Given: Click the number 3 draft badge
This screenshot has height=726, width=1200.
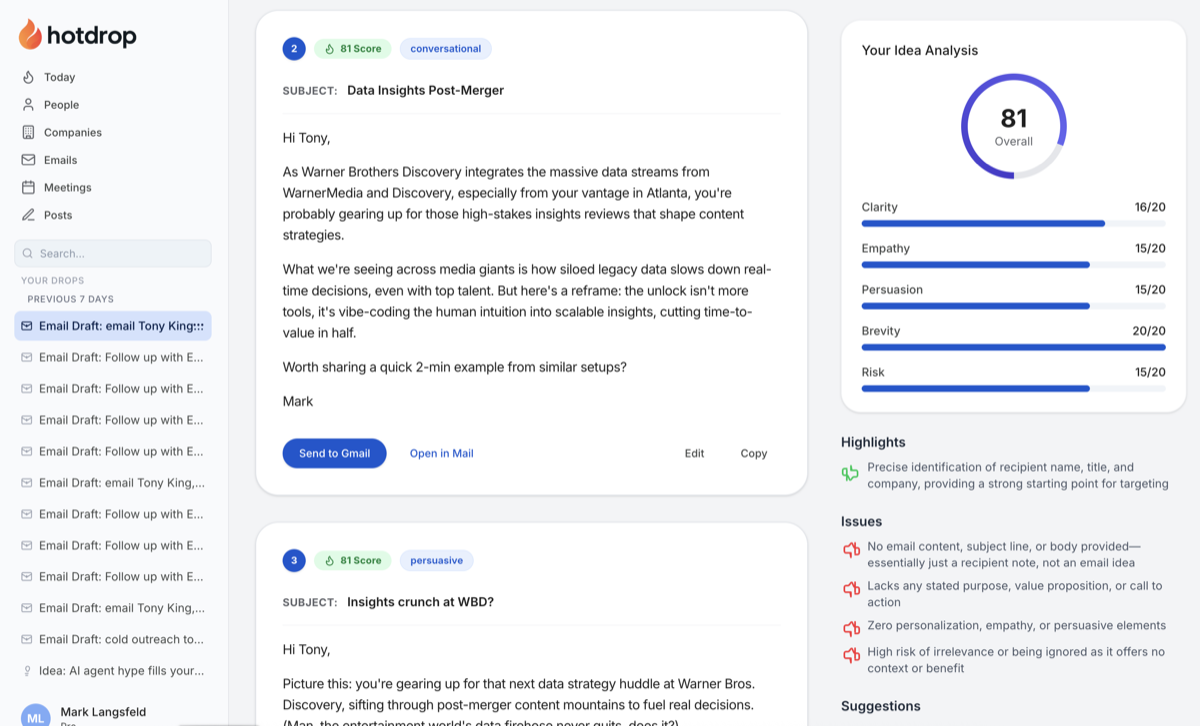Looking at the screenshot, I should tap(294, 560).
